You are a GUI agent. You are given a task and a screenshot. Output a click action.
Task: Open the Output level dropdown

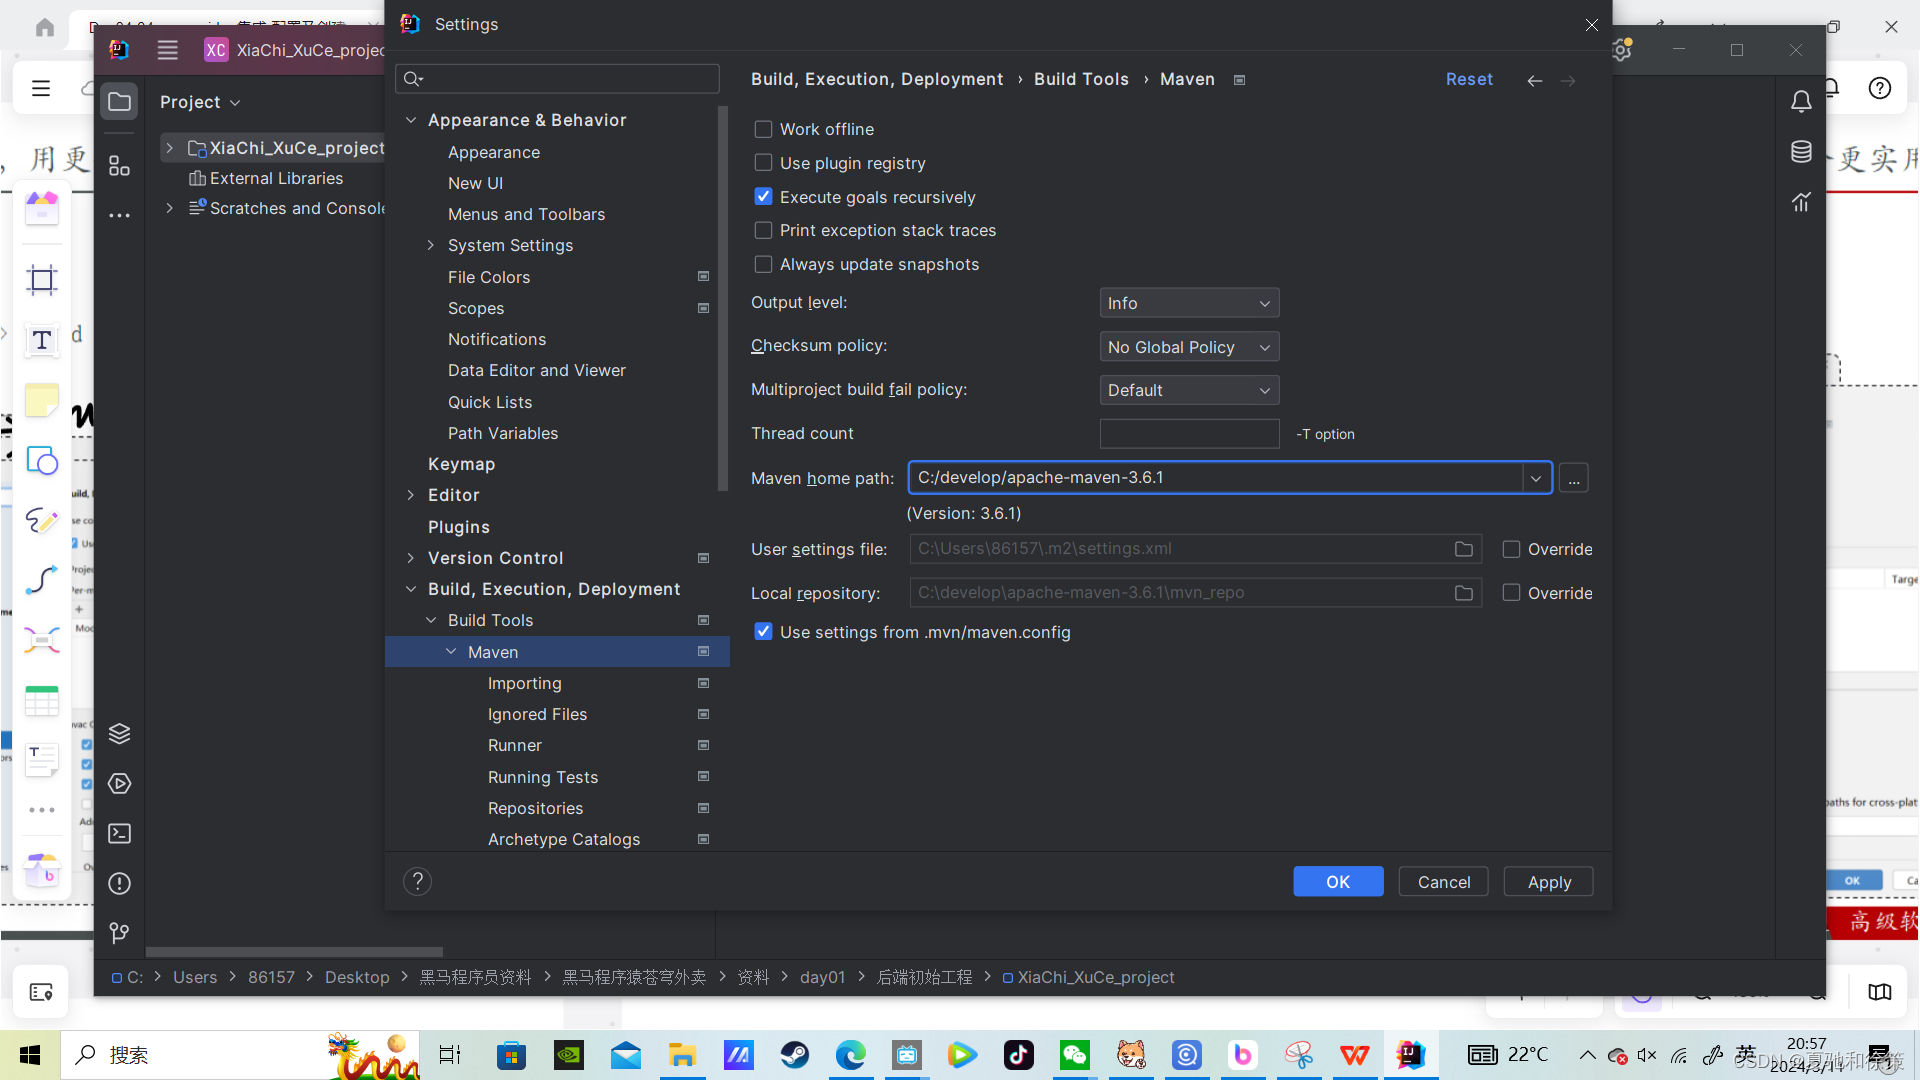tap(1189, 303)
